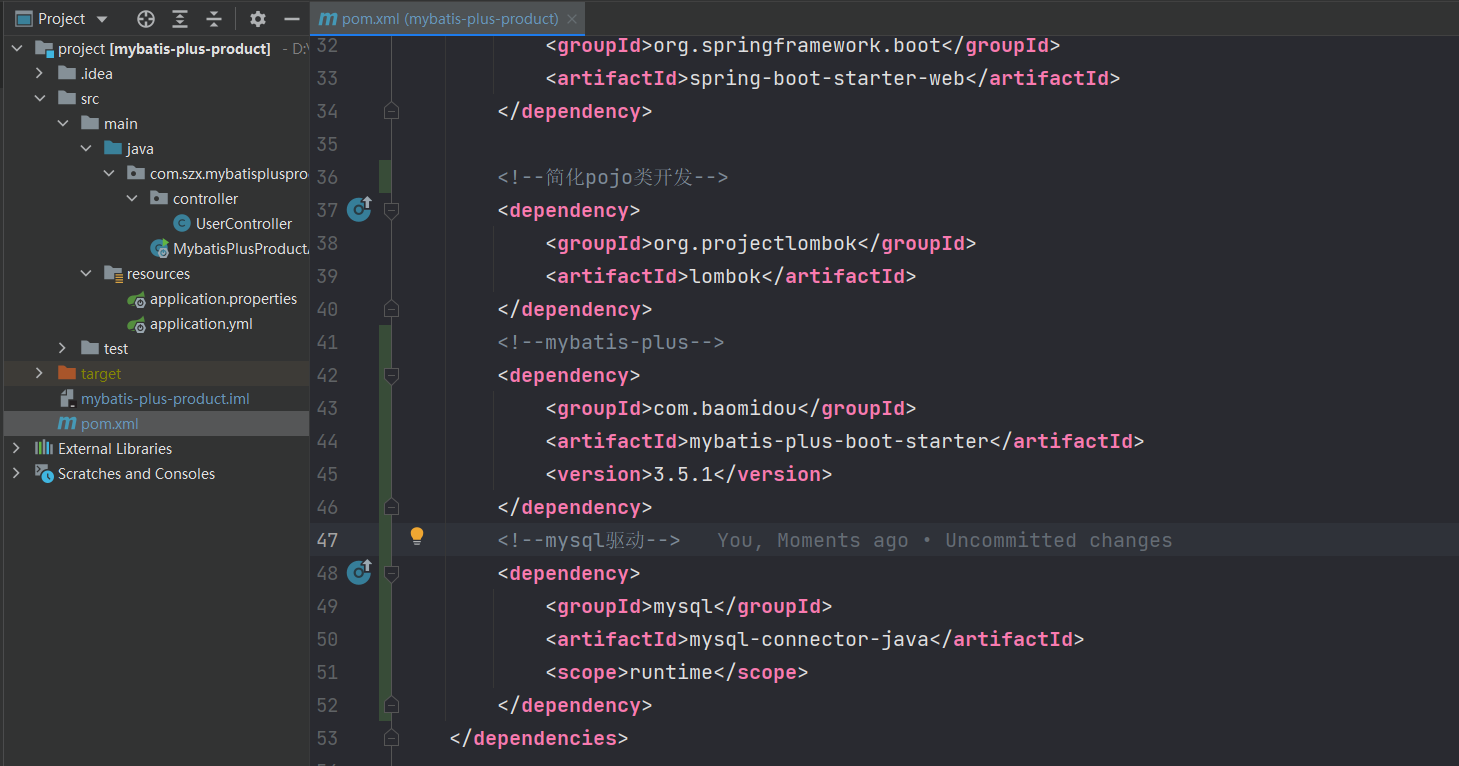
Task: Collapse the src folder
Action: coord(39,98)
